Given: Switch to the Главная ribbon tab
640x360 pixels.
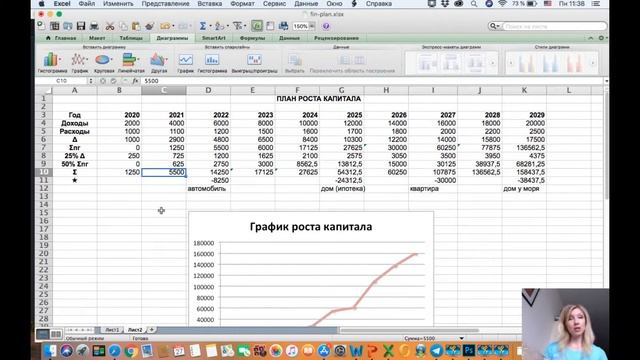Looking at the screenshot, I should 61,38.
